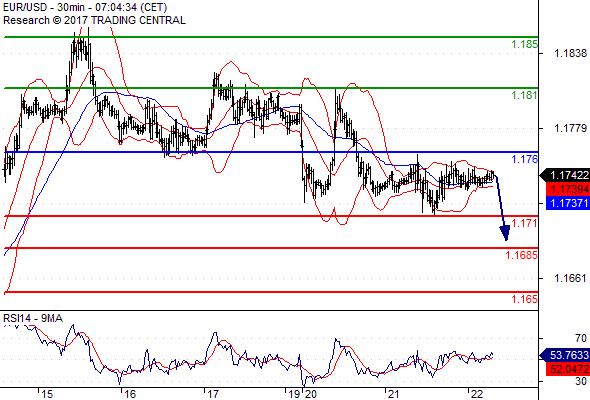The image size is (590, 400).
Task: Click the 1.1779 price axis label
Action: click(x=570, y=129)
